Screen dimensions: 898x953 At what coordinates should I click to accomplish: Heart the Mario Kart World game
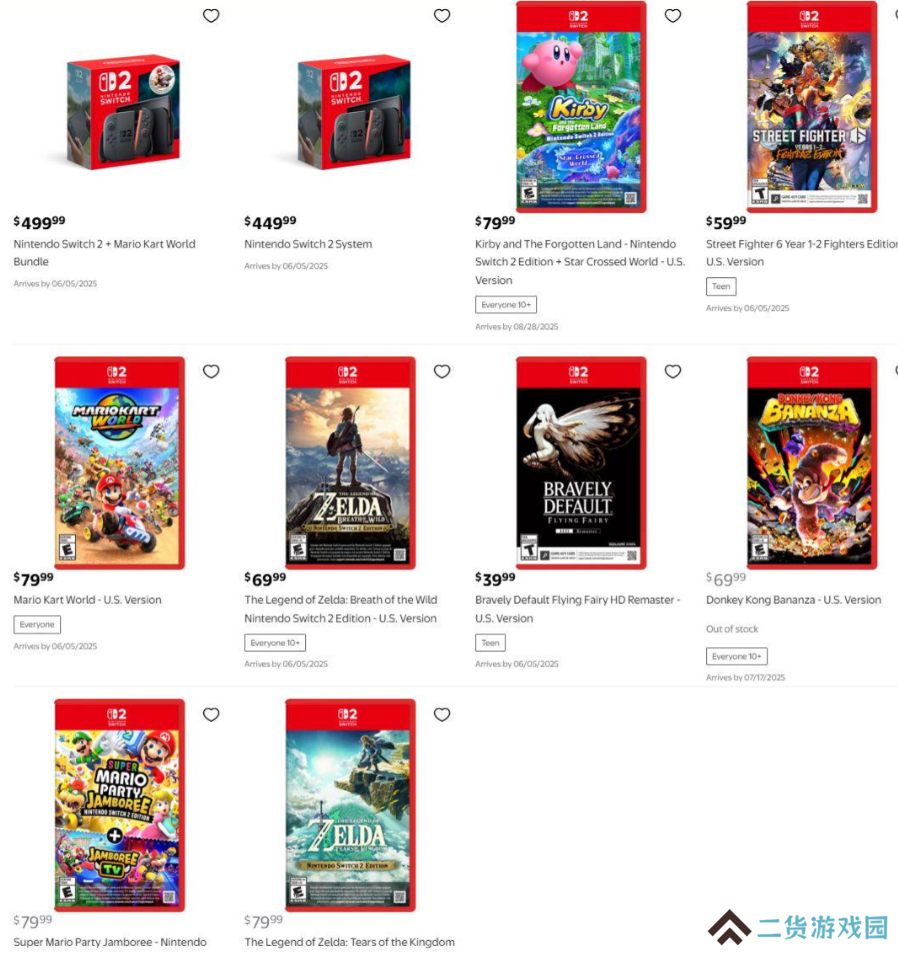click(x=211, y=371)
